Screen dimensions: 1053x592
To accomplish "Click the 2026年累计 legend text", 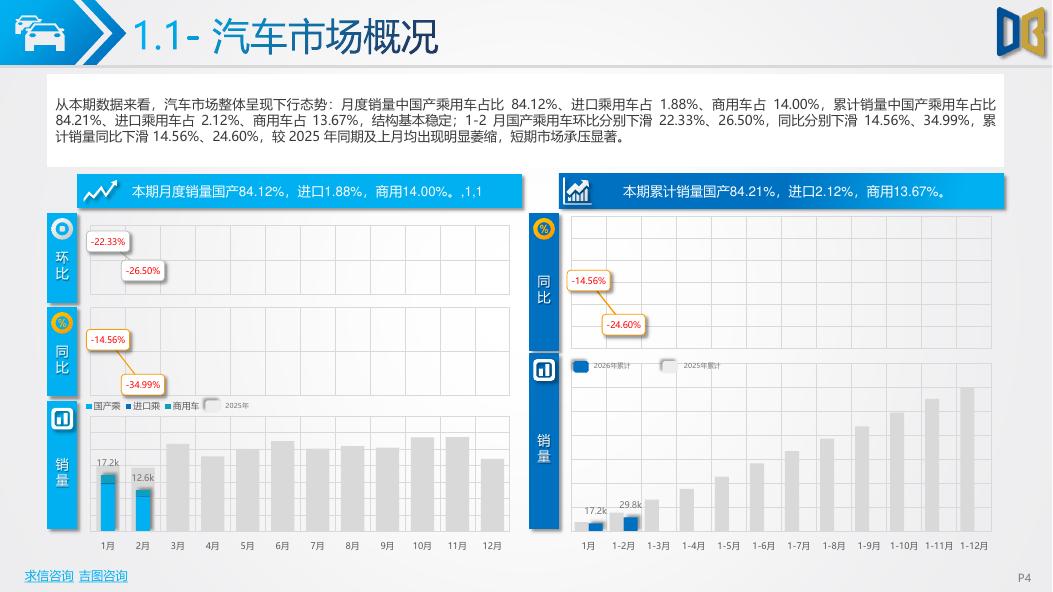I will click(612, 366).
